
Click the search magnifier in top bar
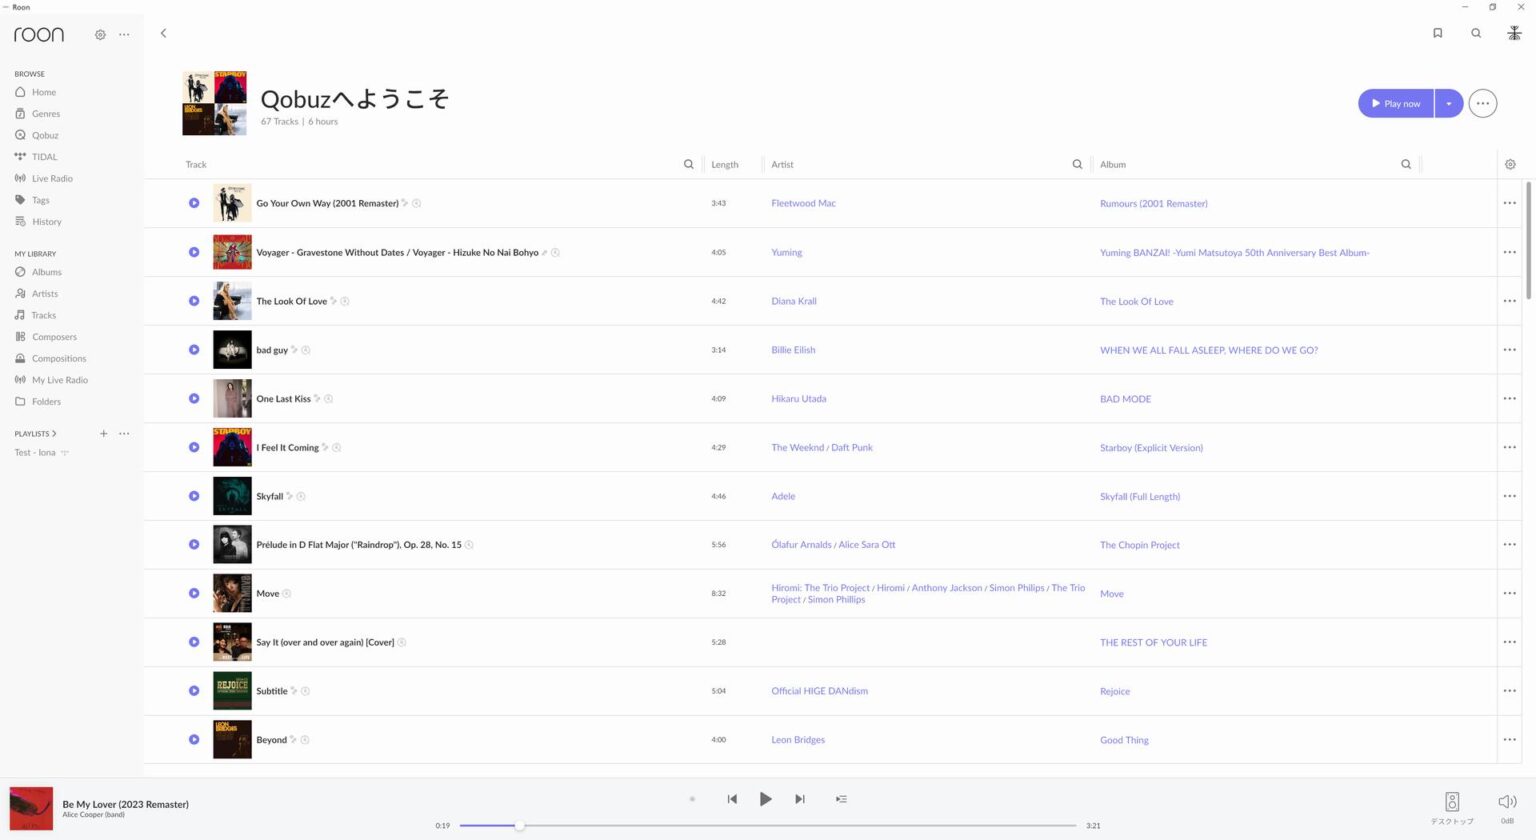pyautogui.click(x=1476, y=33)
